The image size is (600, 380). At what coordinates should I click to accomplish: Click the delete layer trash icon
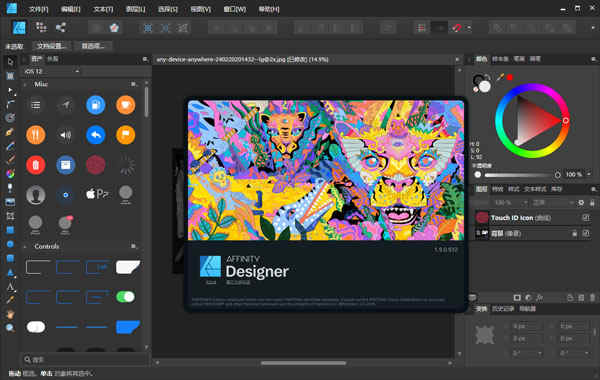[592, 297]
